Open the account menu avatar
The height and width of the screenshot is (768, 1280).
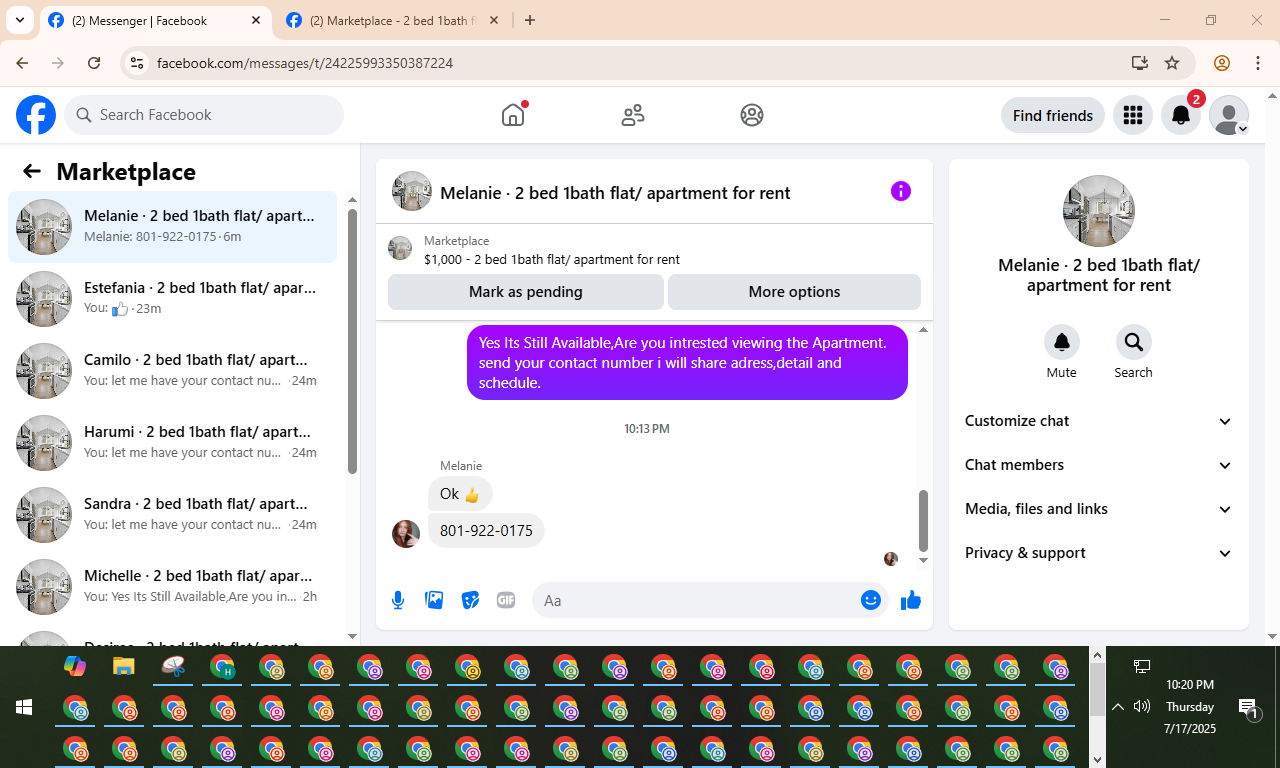[x=1229, y=115]
